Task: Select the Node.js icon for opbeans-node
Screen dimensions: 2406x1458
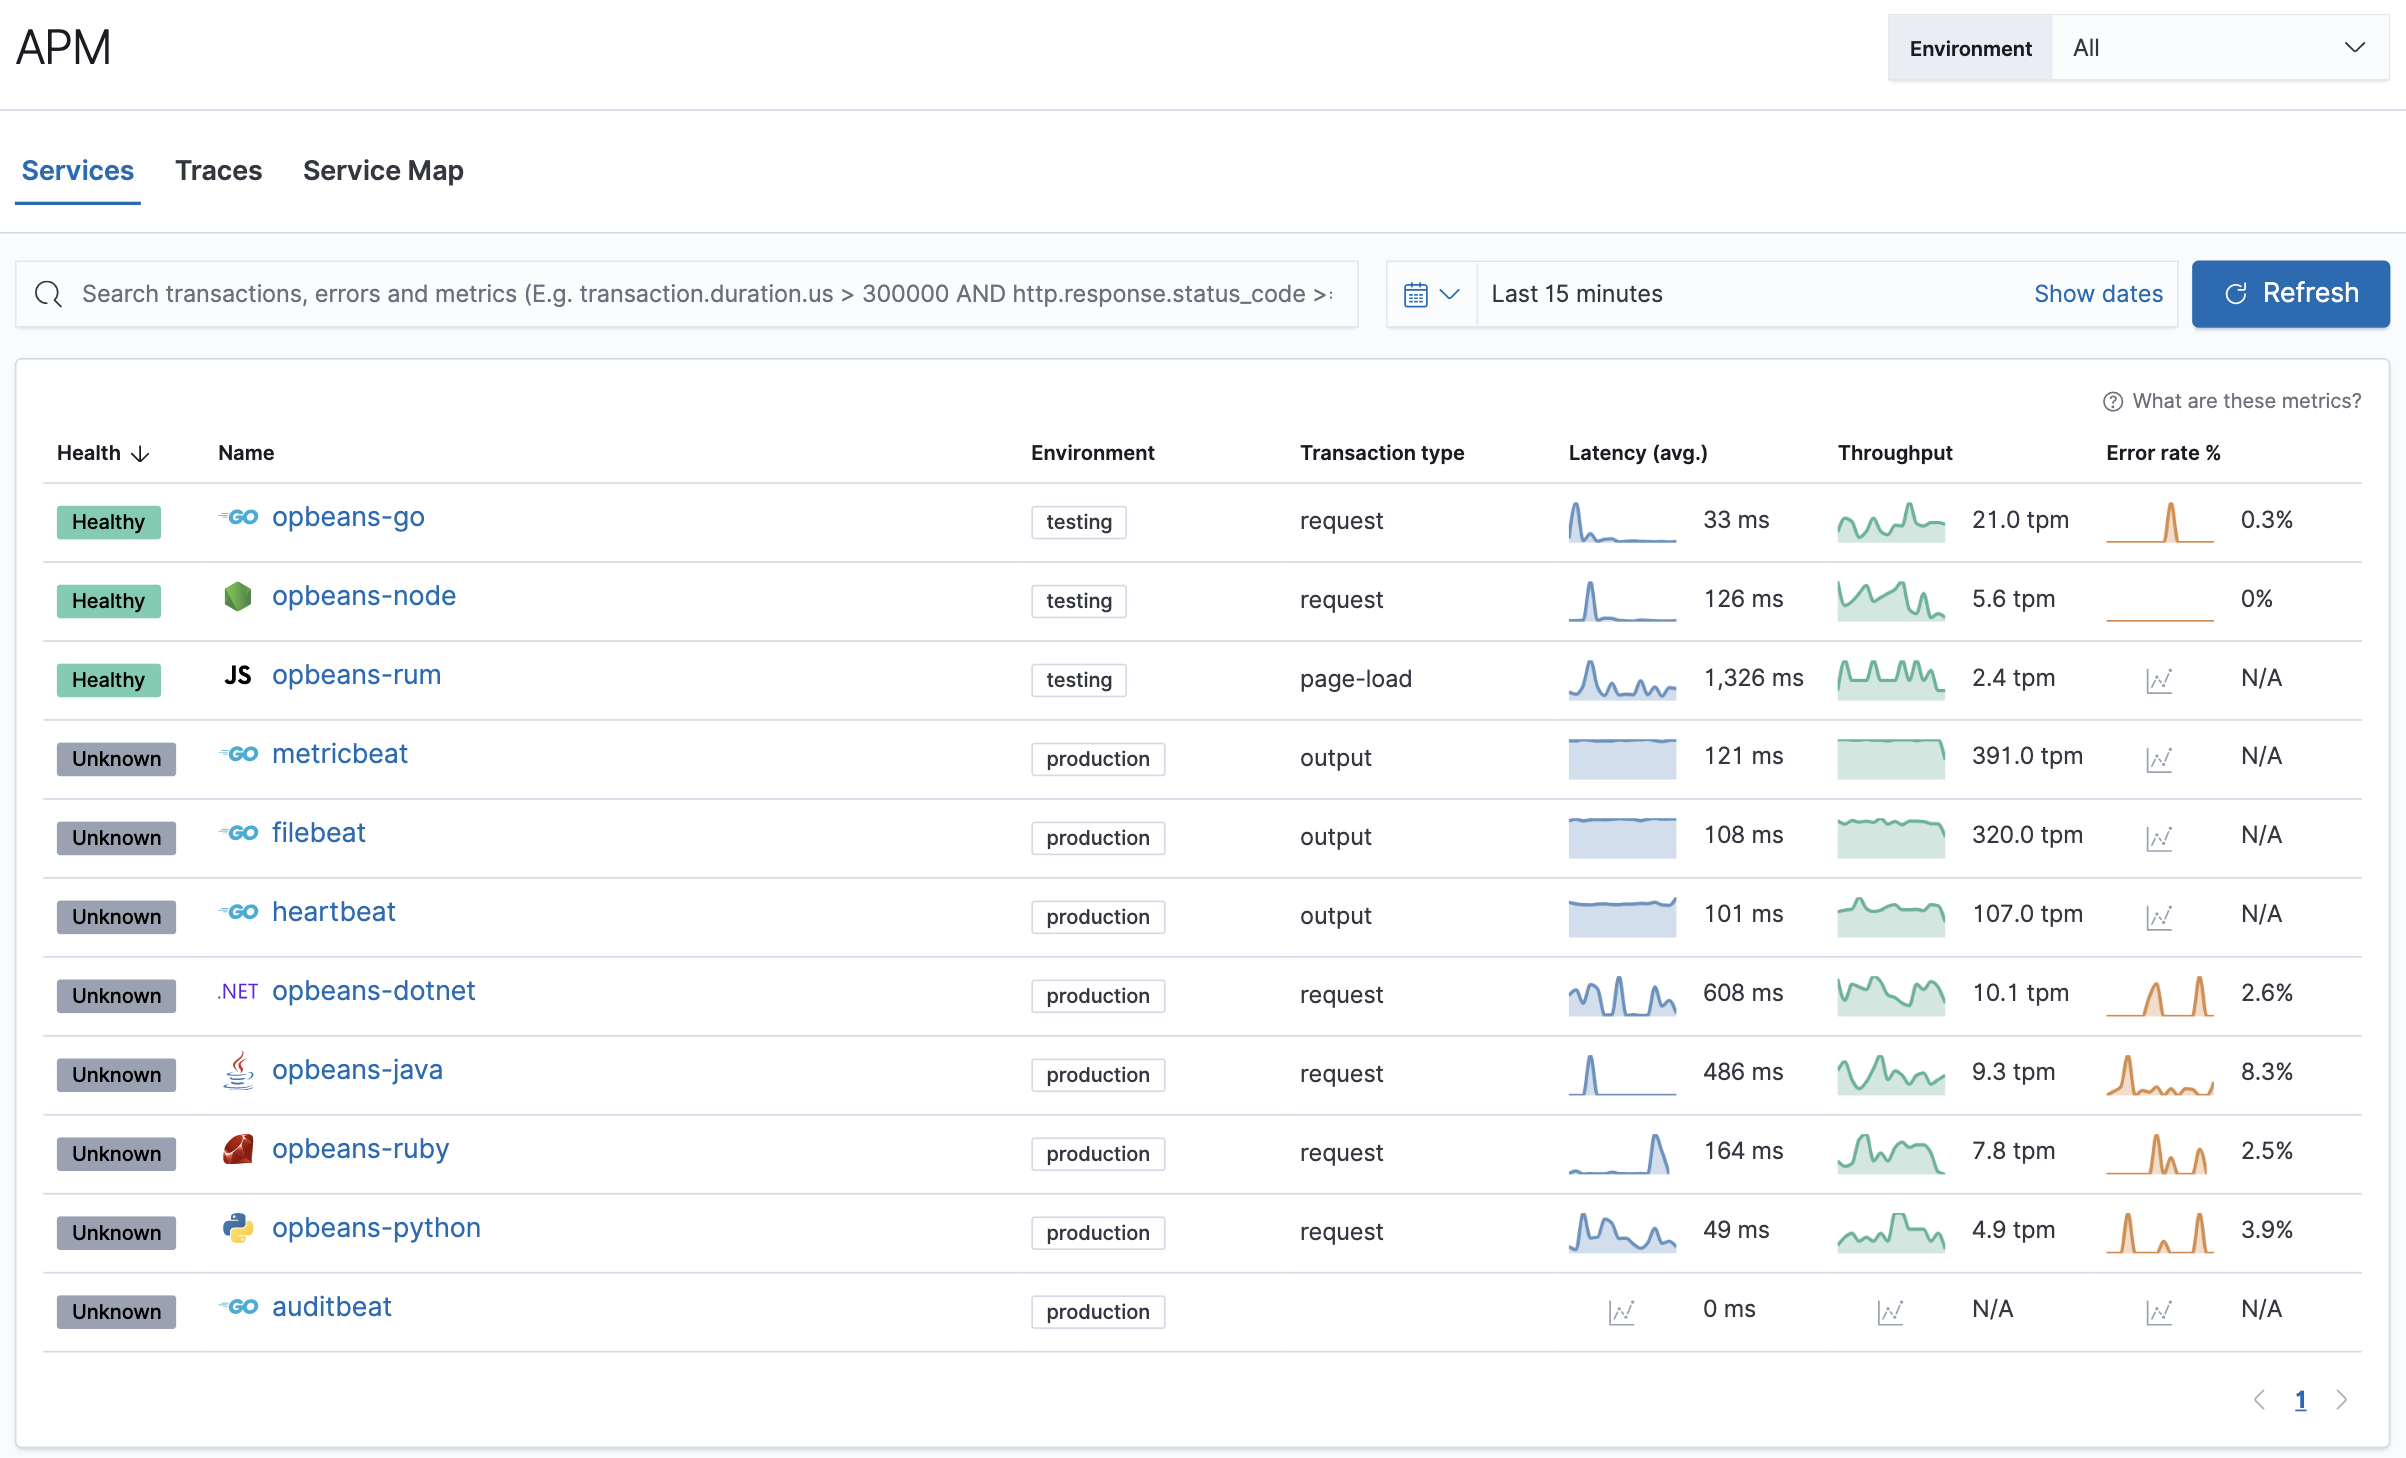Action: [x=239, y=597]
